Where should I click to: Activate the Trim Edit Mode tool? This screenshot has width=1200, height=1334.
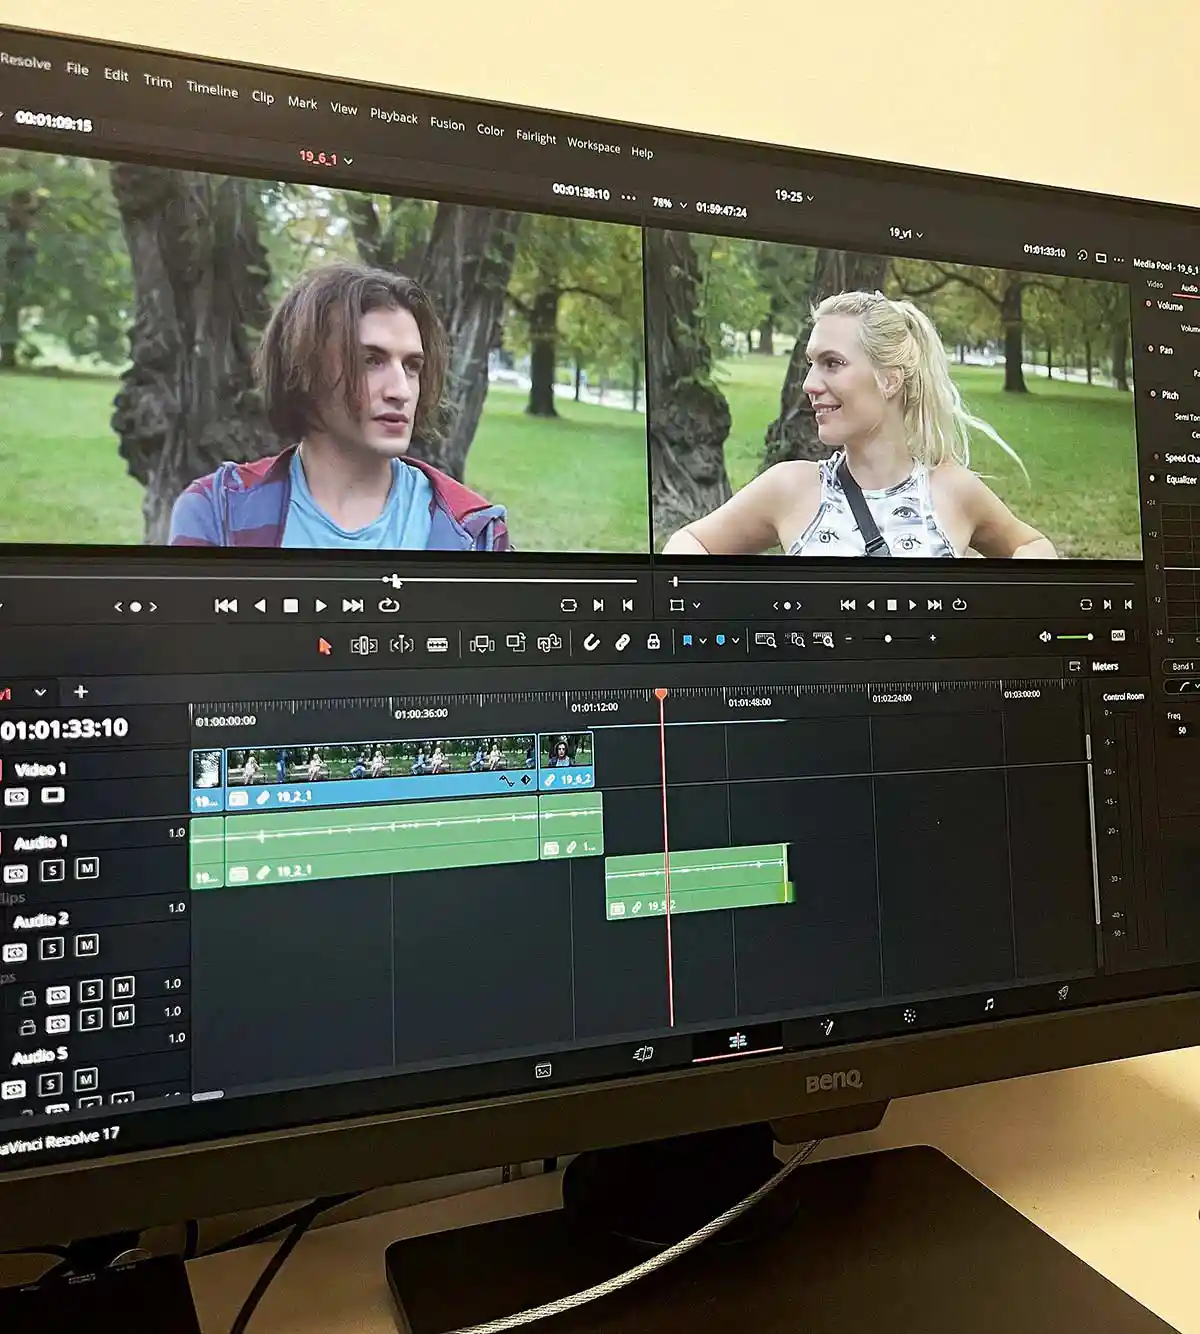pyautogui.click(x=363, y=645)
